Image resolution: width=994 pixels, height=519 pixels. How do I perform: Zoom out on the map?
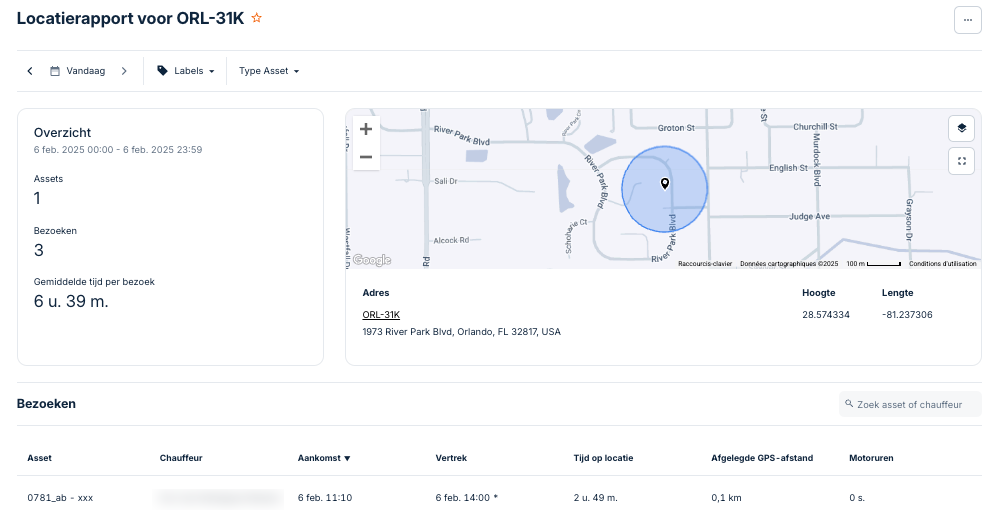coord(366,157)
